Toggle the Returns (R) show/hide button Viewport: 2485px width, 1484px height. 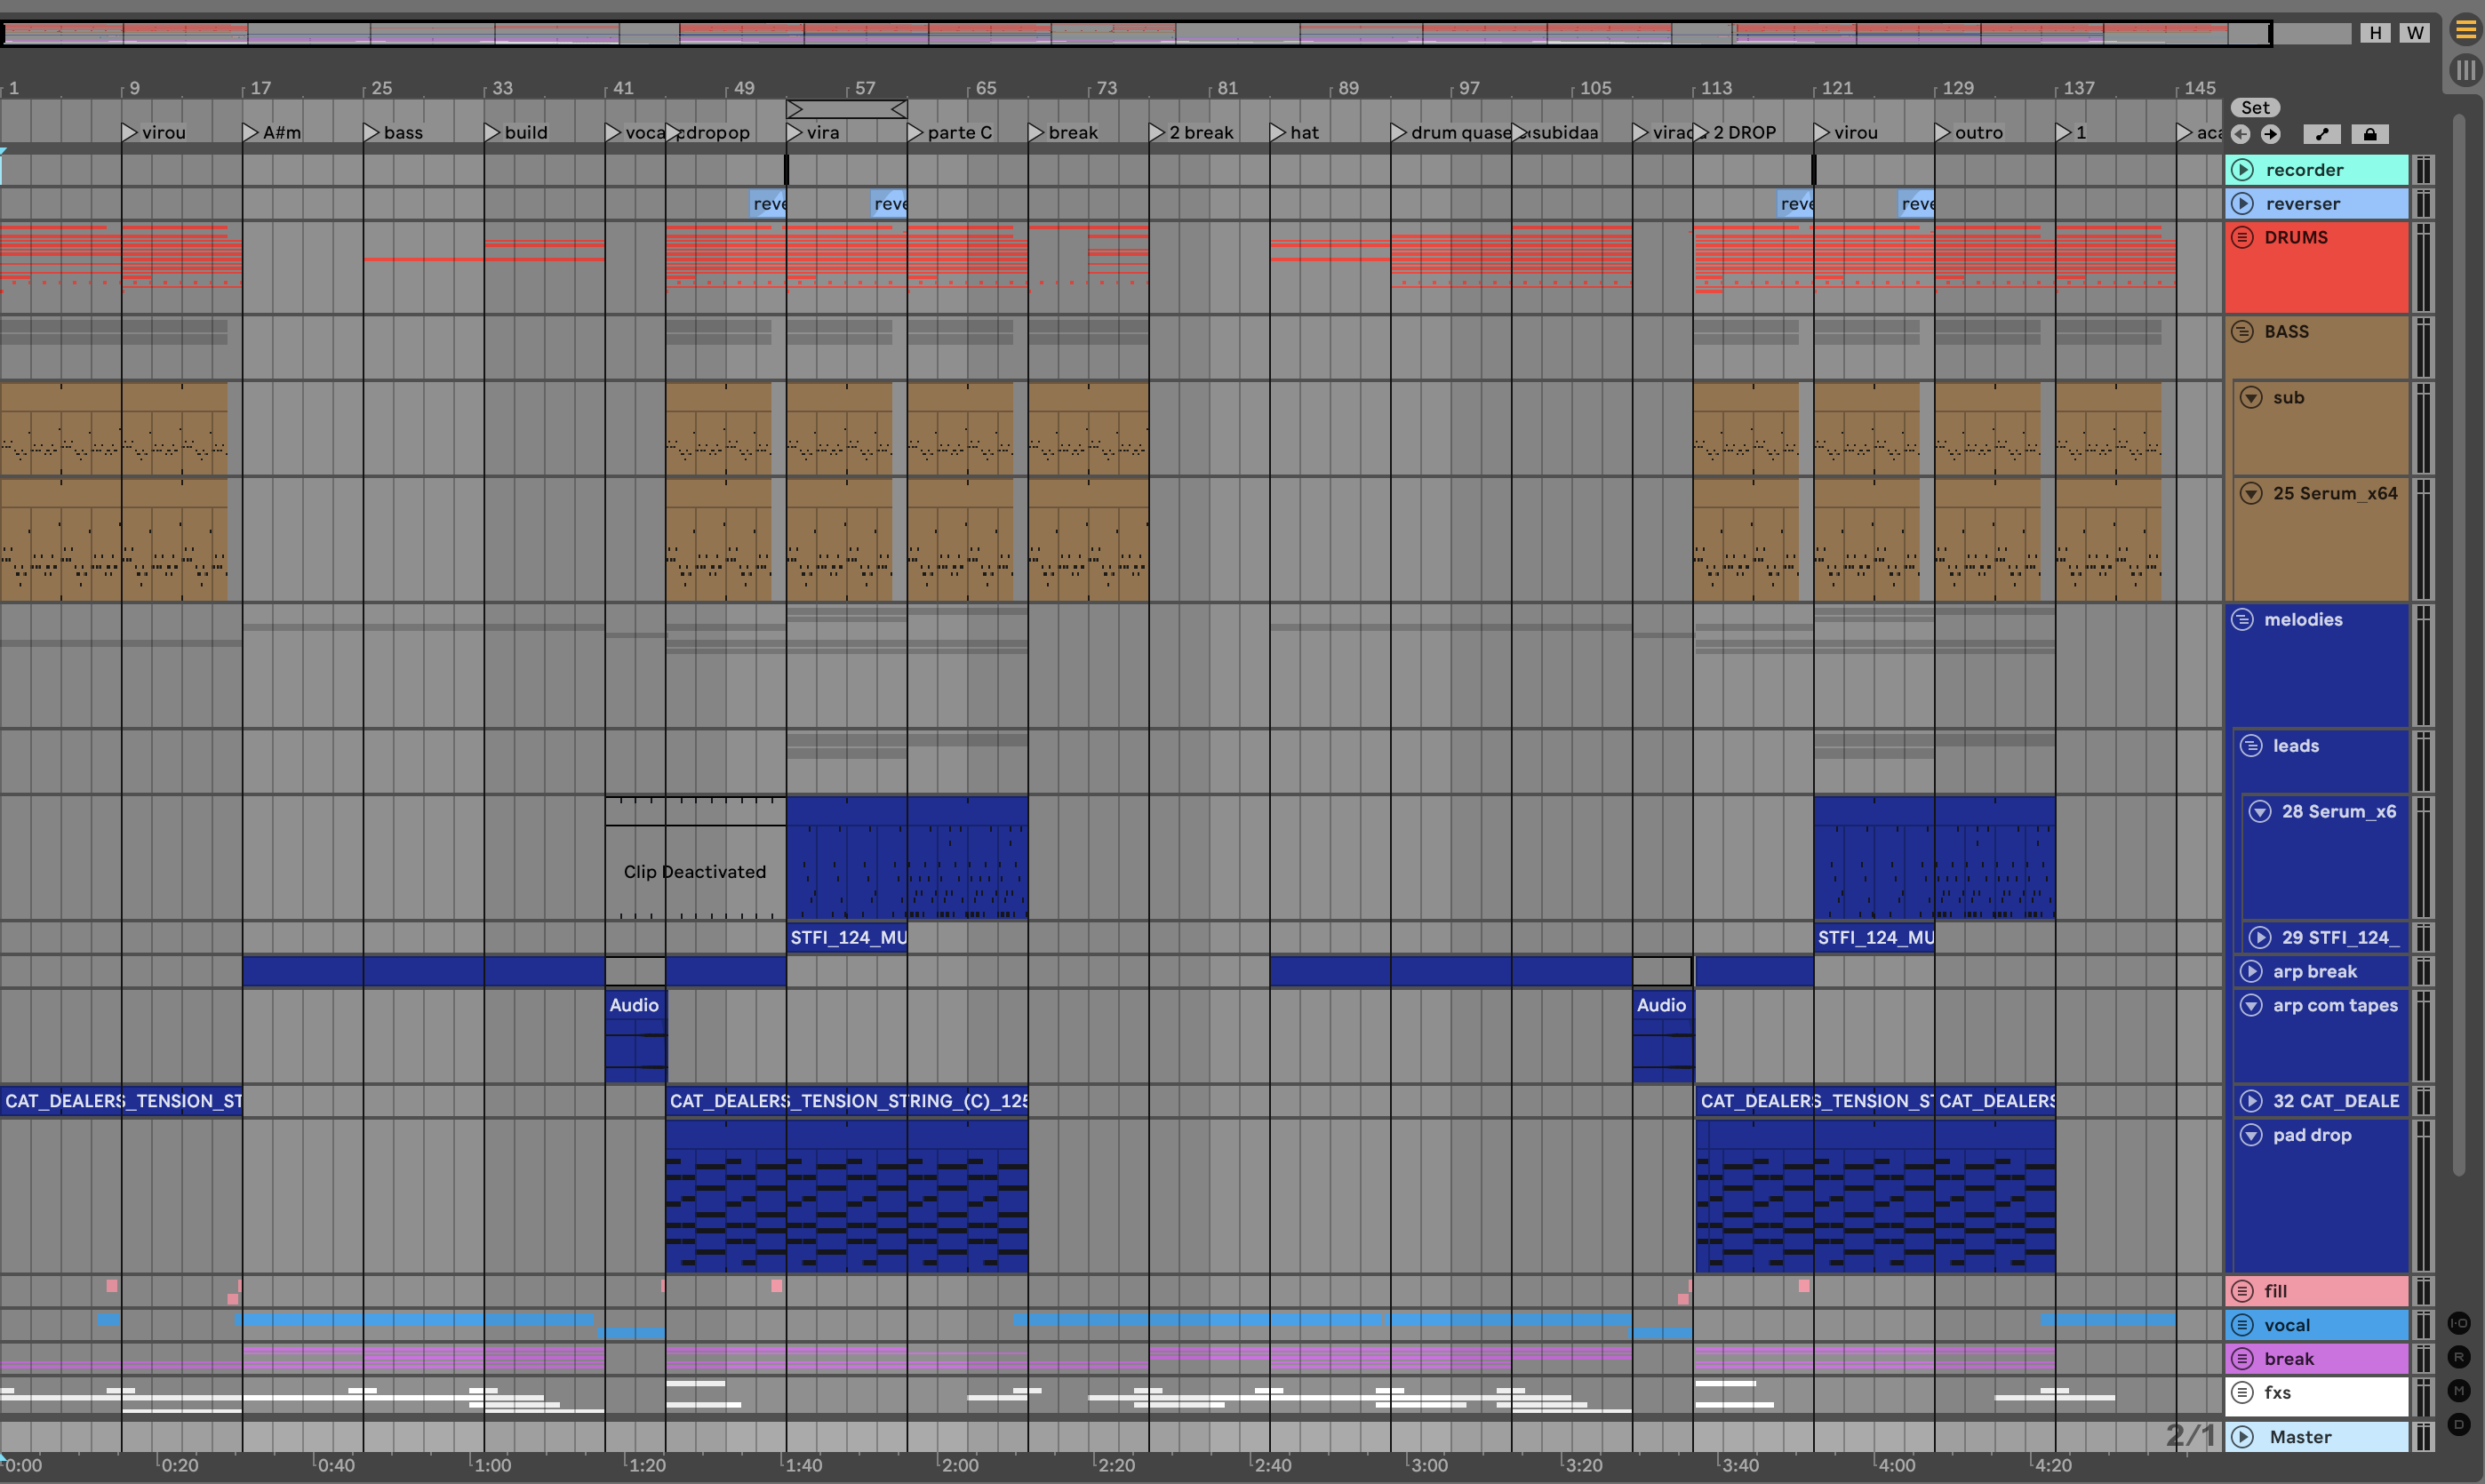coord(2459,1358)
